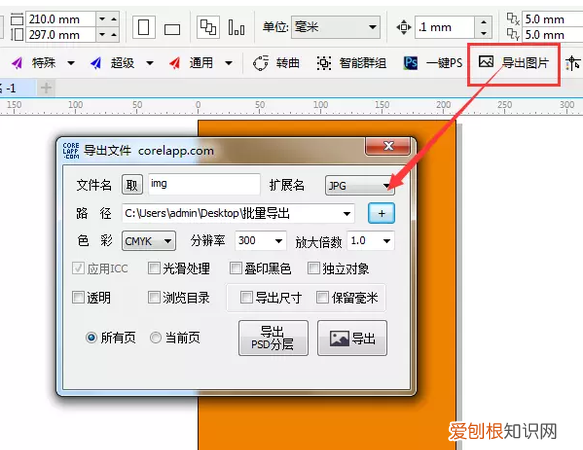Open the 导出图片 export image tool
Image resolution: width=583 pixels, height=450 pixels.
coord(513,63)
